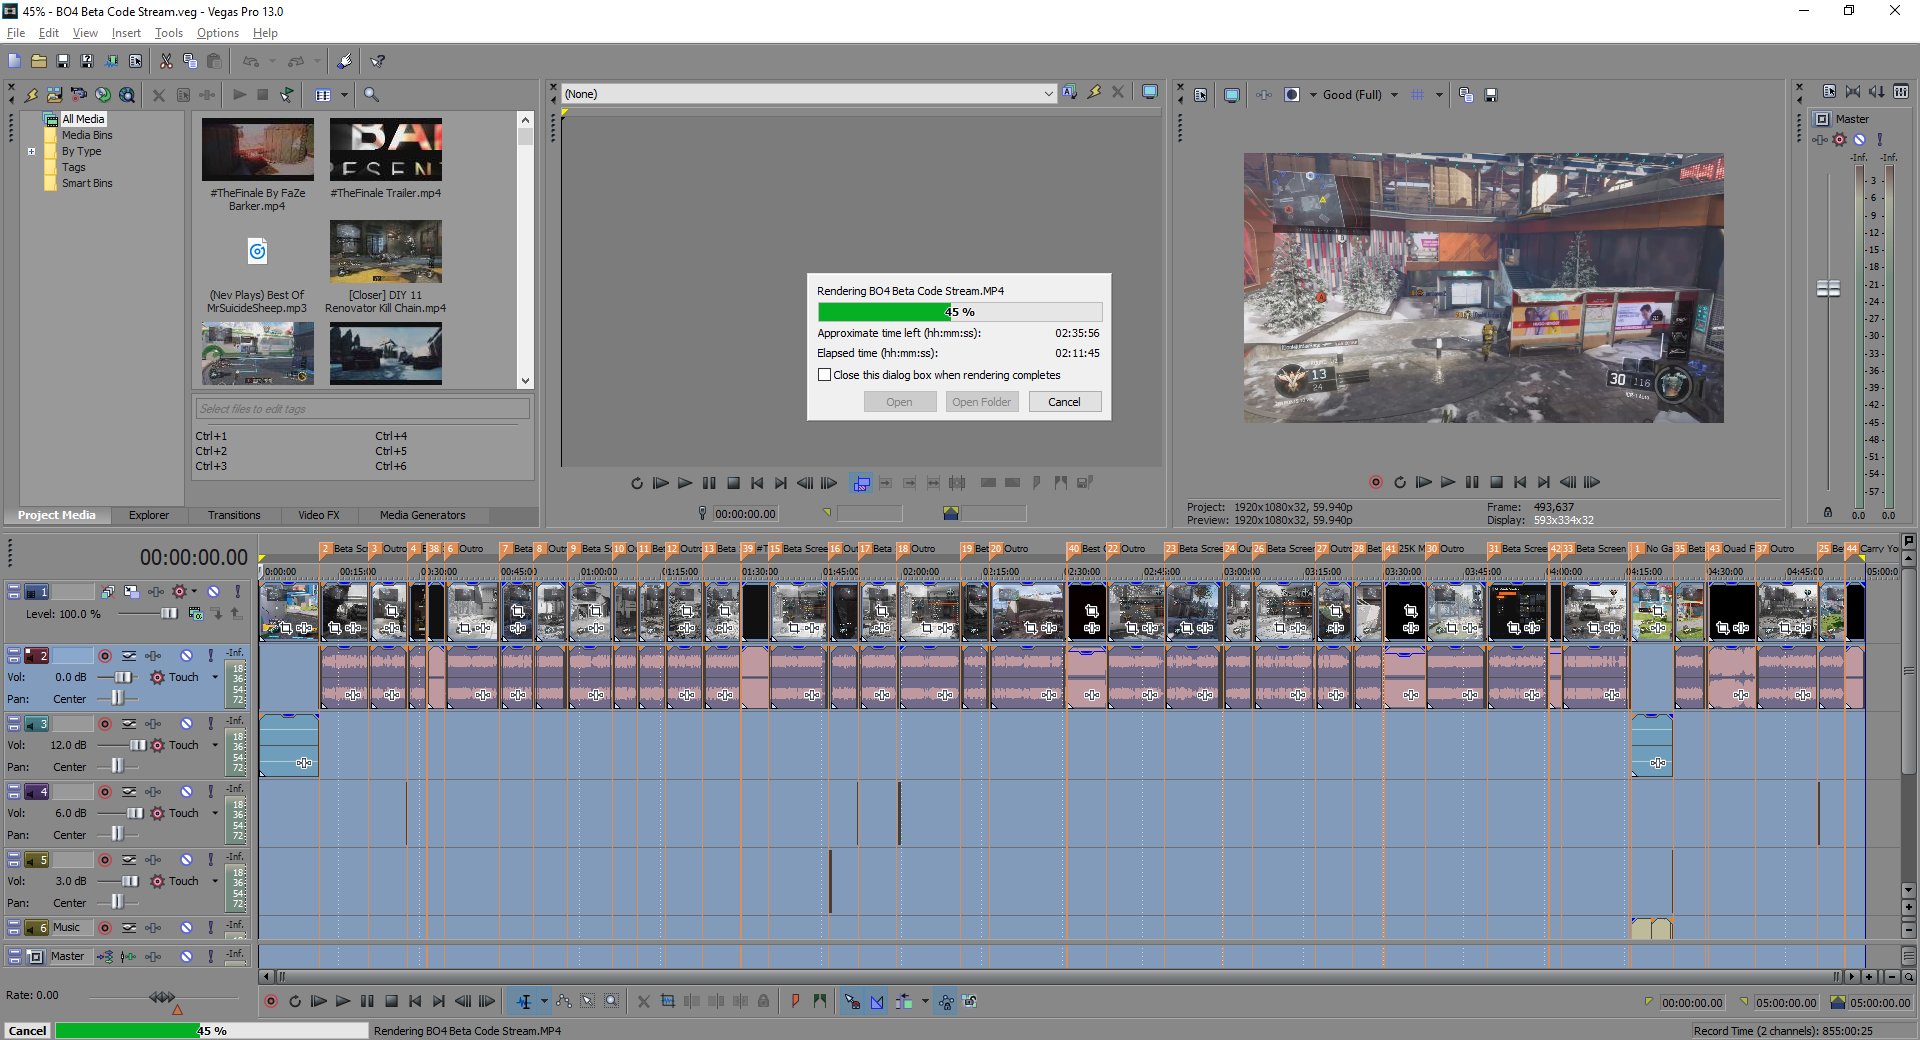Open the Tools menu
This screenshot has height=1040, width=1920.
[x=168, y=33]
